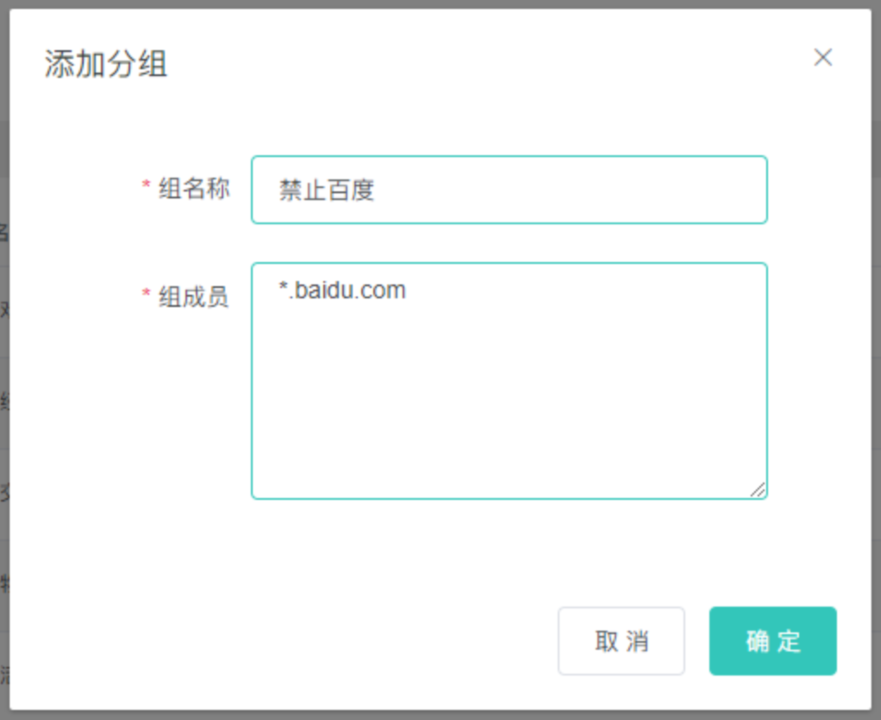This screenshot has height=720, width=881.
Task: Click the red asterisk beside 组成员
Action: 146,295
